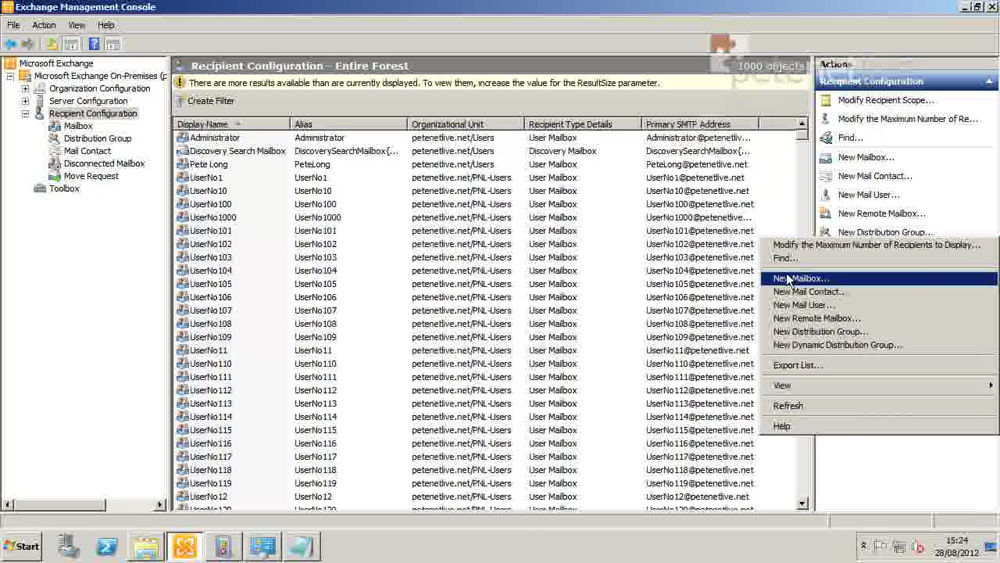The image size is (1000, 563).
Task: Collapse the Recipient Configuration actions section
Action: pos(989,82)
